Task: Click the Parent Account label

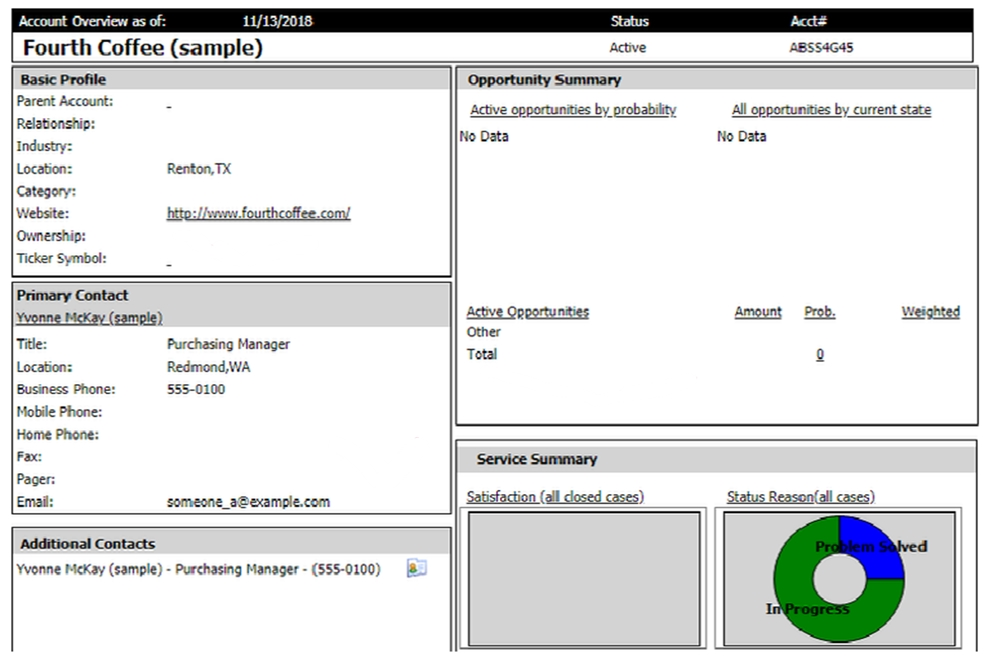Action: pyautogui.click(x=65, y=102)
